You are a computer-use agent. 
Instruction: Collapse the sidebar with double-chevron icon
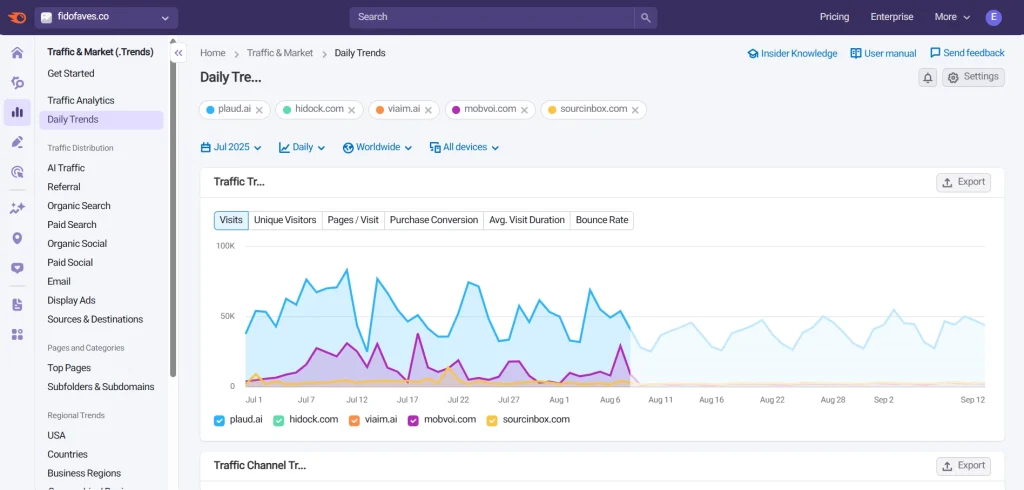[x=178, y=53]
